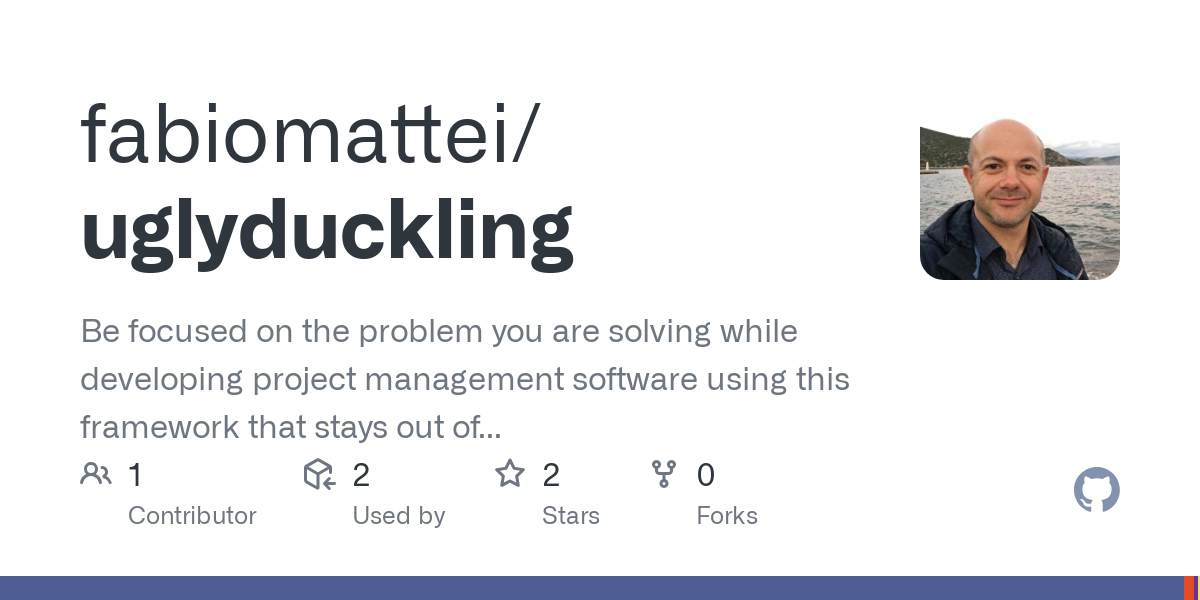Screen dimensions: 1200x600
Task: Click the Used by package icon
Action: pyautogui.click(x=319, y=474)
